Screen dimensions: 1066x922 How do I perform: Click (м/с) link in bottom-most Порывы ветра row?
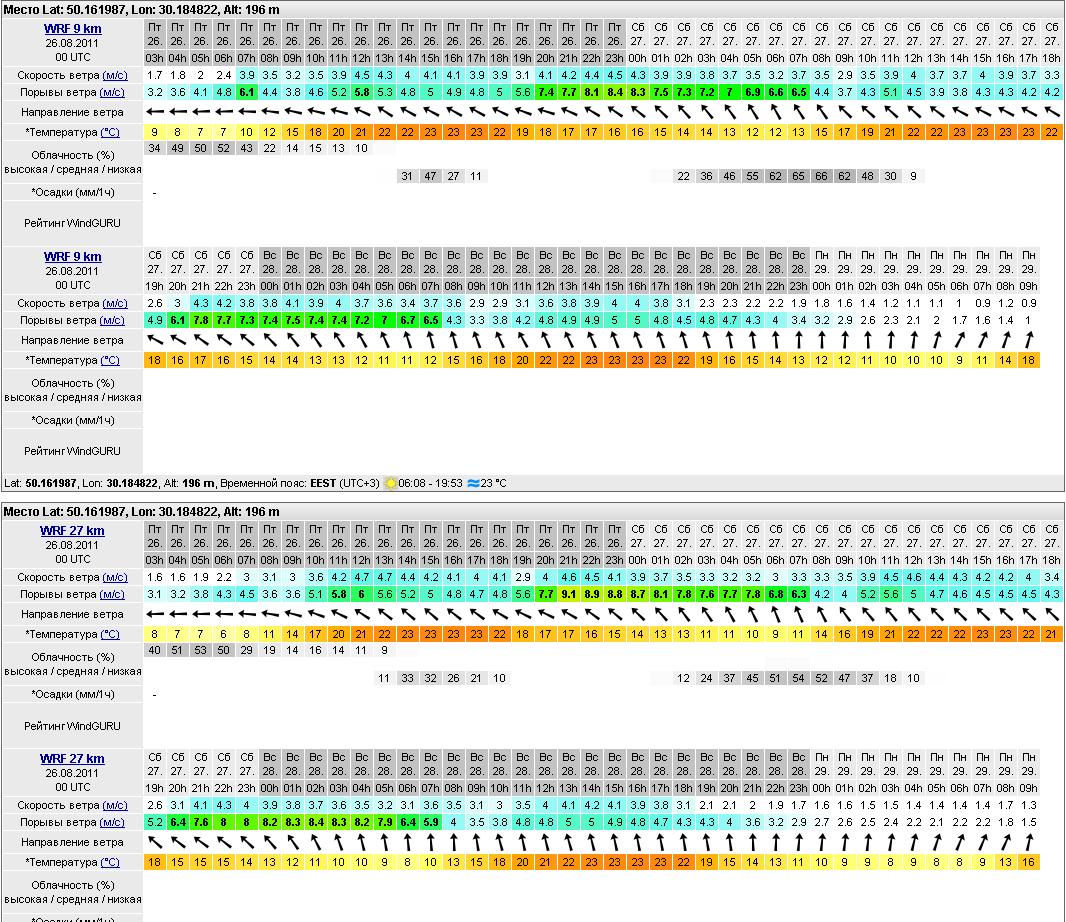pos(112,823)
